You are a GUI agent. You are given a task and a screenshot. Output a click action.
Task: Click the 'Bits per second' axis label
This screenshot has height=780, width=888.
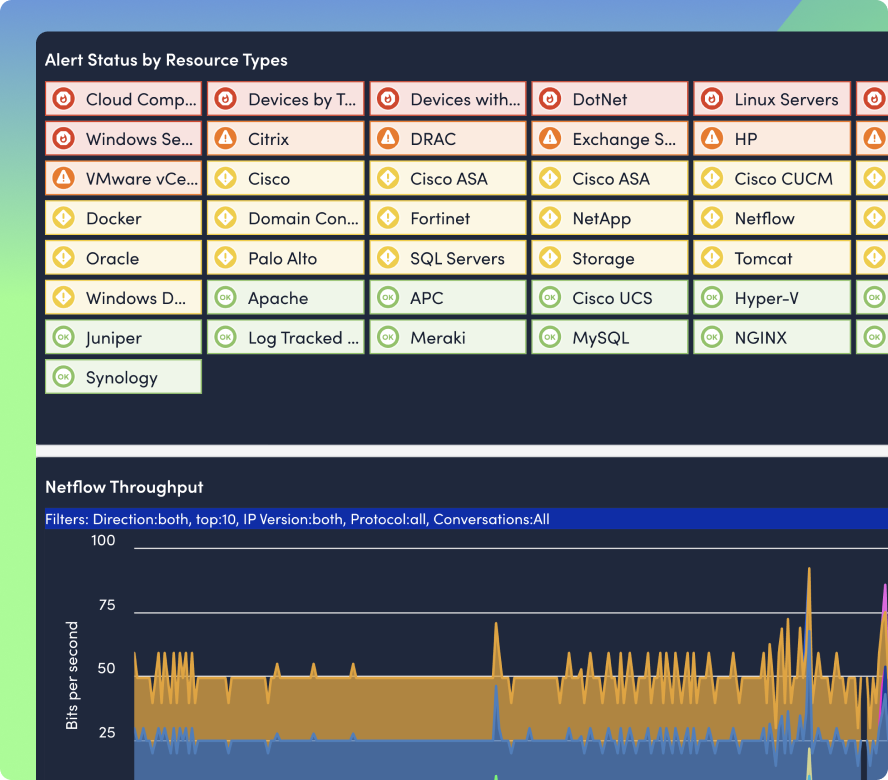pyautogui.click(x=71, y=675)
